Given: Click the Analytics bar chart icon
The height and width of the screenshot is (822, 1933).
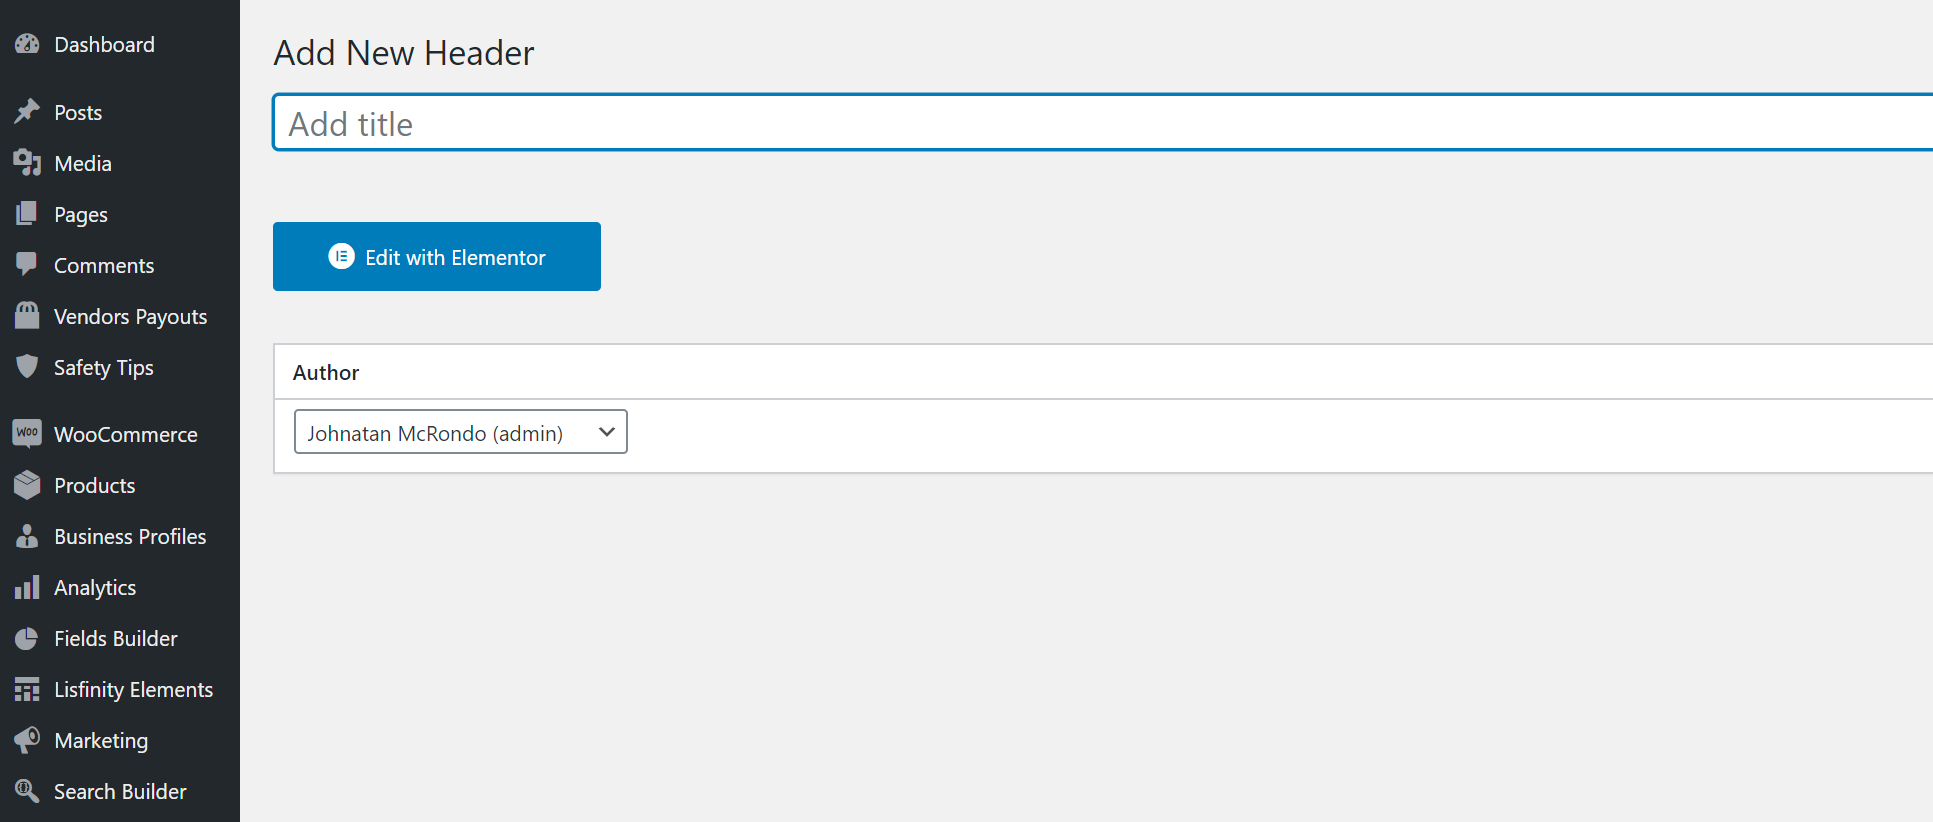Looking at the screenshot, I should point(27,587).
